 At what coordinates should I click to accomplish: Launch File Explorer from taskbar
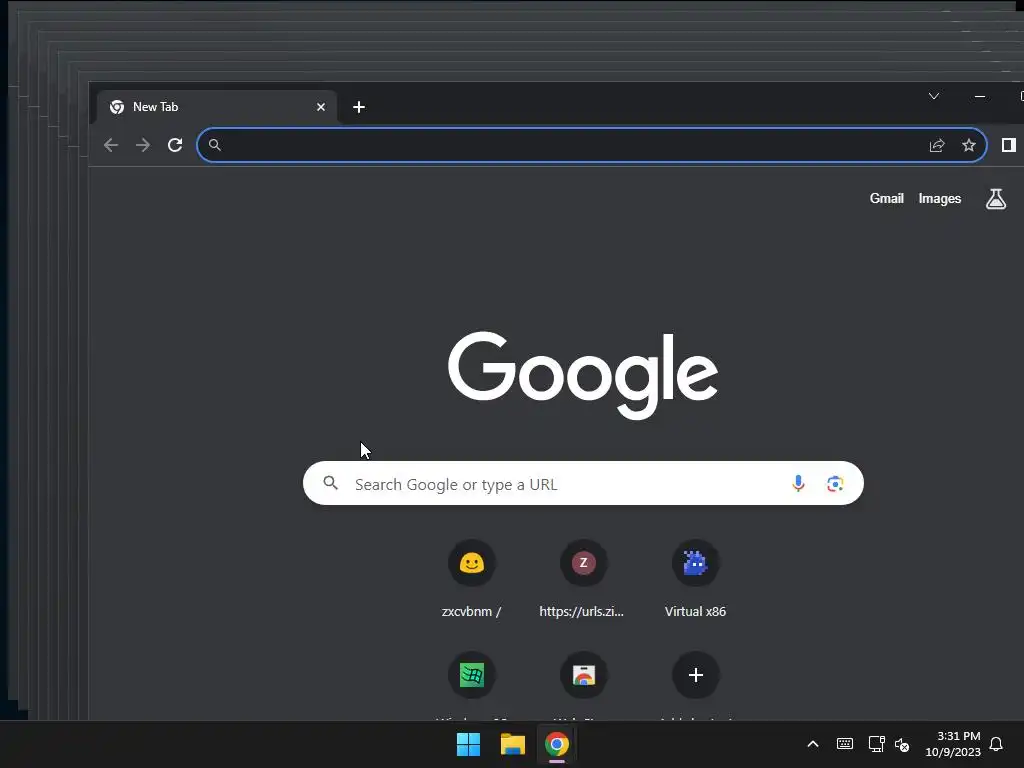[513, 744]
